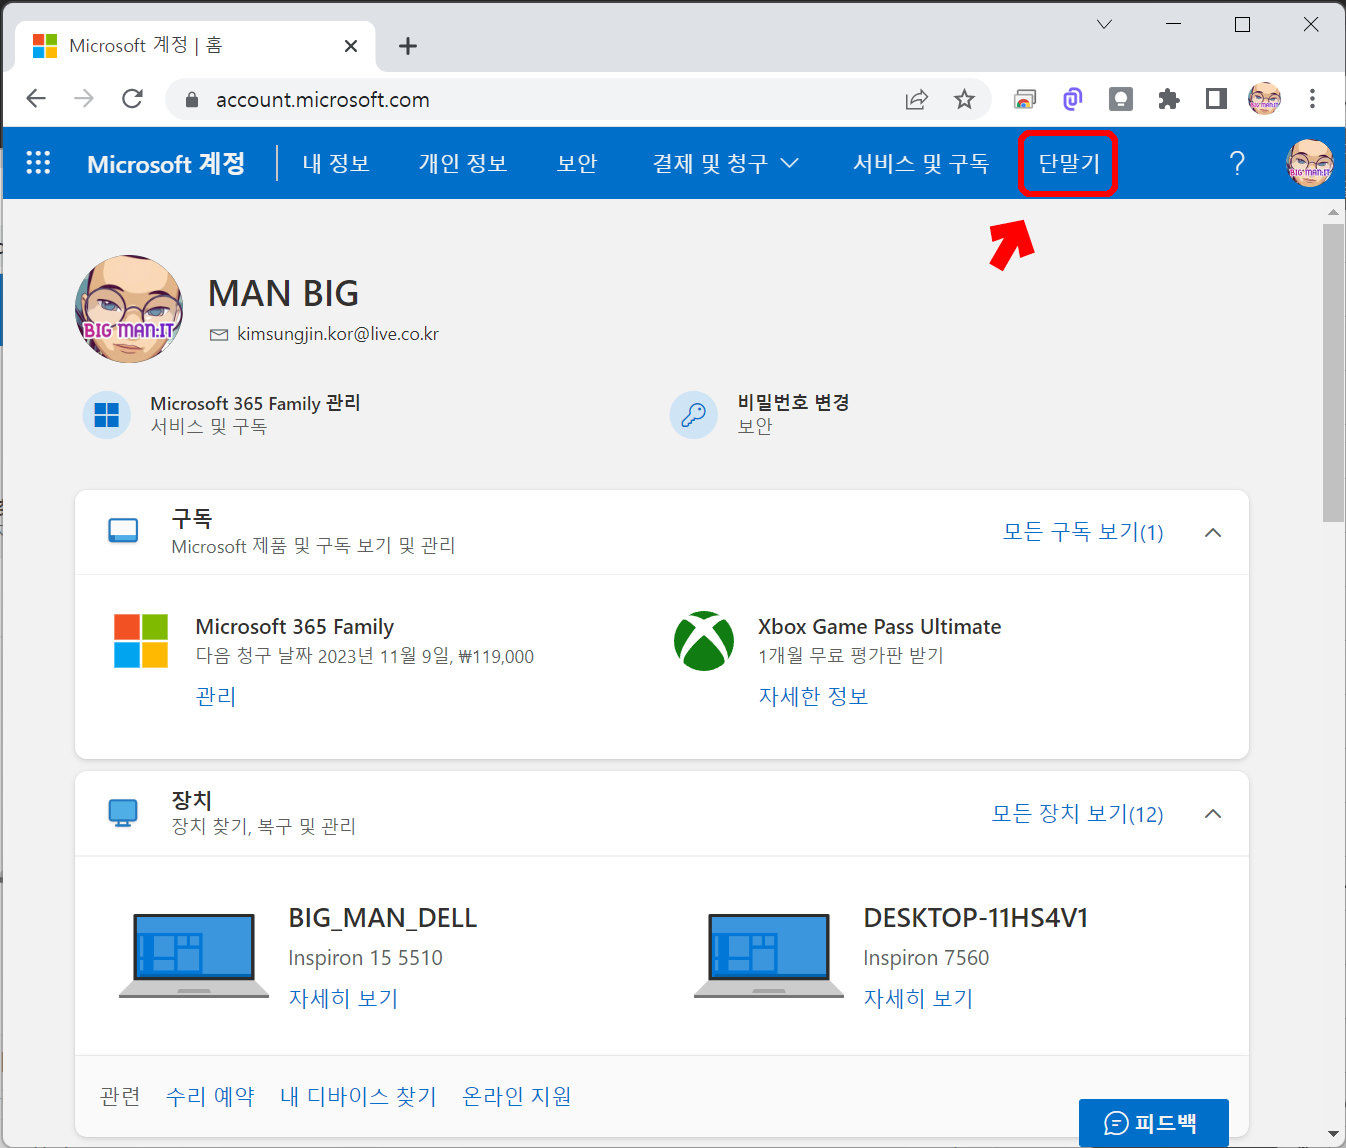Reload the page with refresh icon
Screen dimensions: 1346x1148
(132, 99)
